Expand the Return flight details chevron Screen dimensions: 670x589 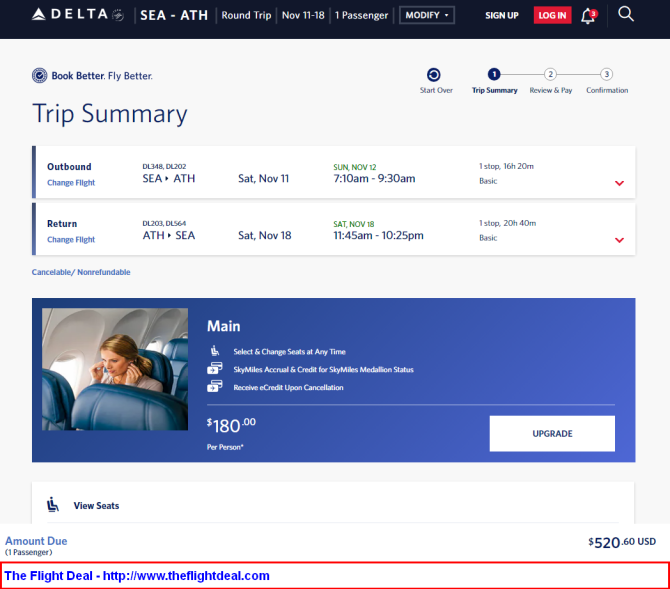619,240
